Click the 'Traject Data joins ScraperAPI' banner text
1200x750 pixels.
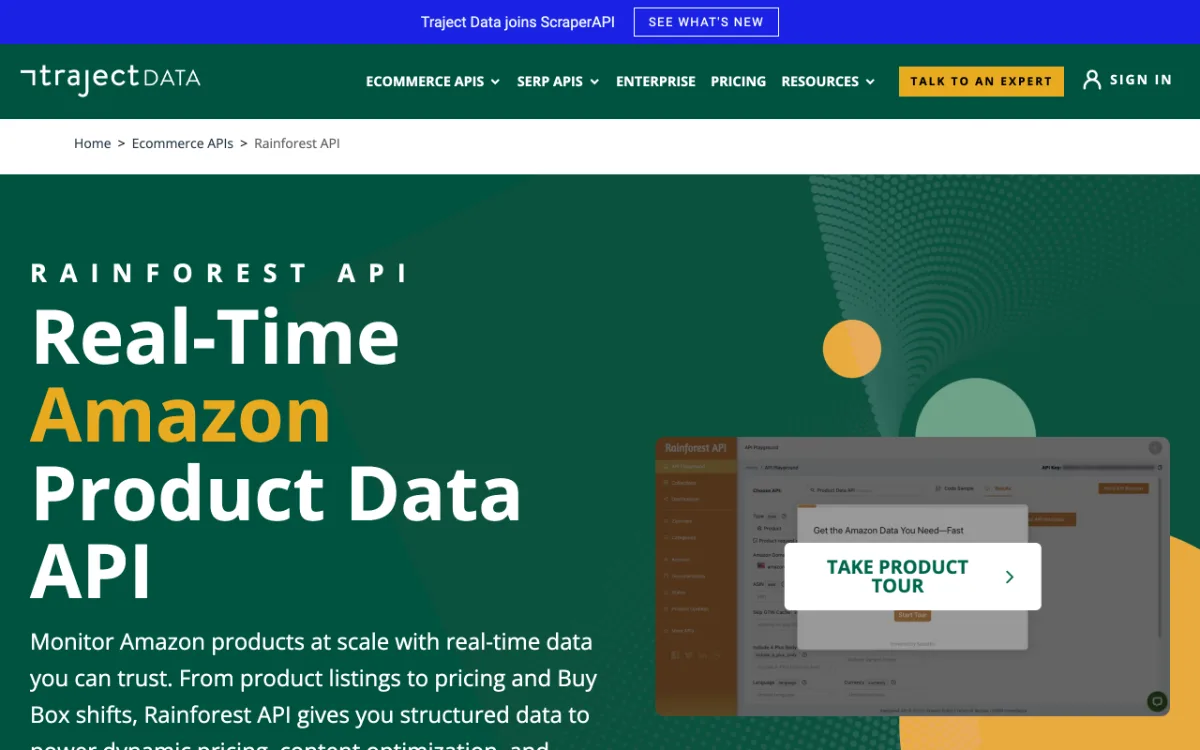tap(518, 22)
